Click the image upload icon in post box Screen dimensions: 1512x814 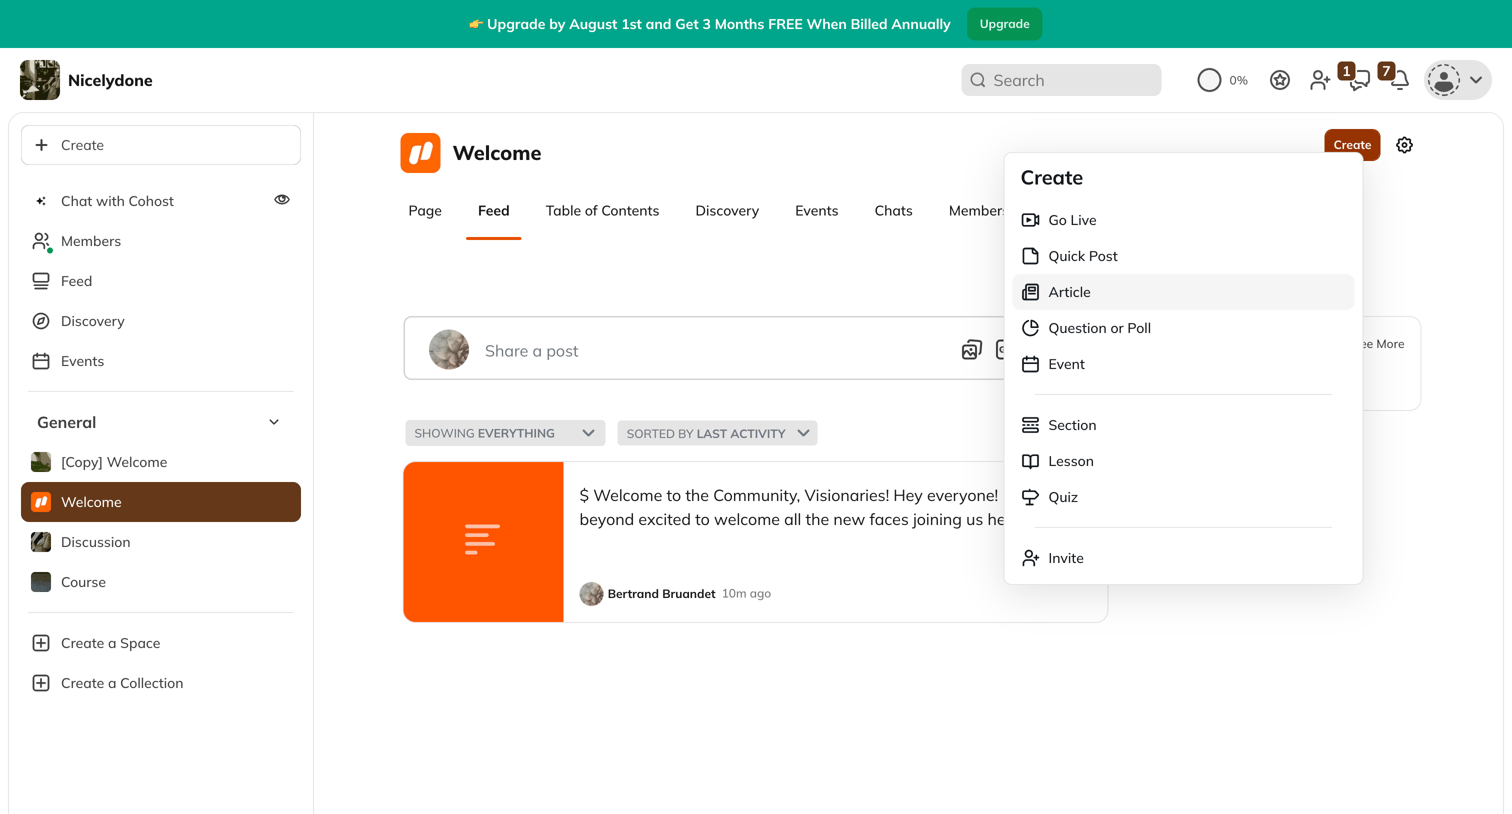[x=971, y=350]
